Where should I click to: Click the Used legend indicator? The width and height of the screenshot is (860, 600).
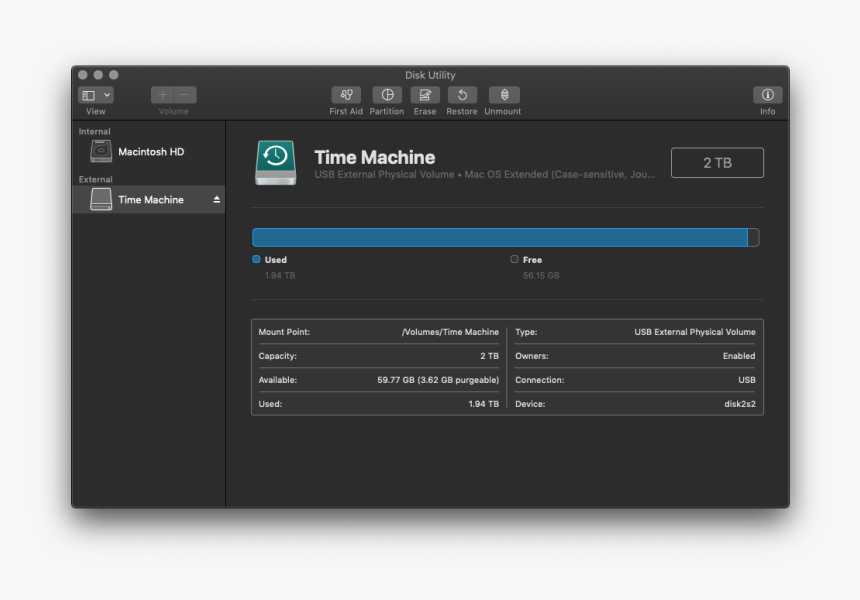coord(257,259)
